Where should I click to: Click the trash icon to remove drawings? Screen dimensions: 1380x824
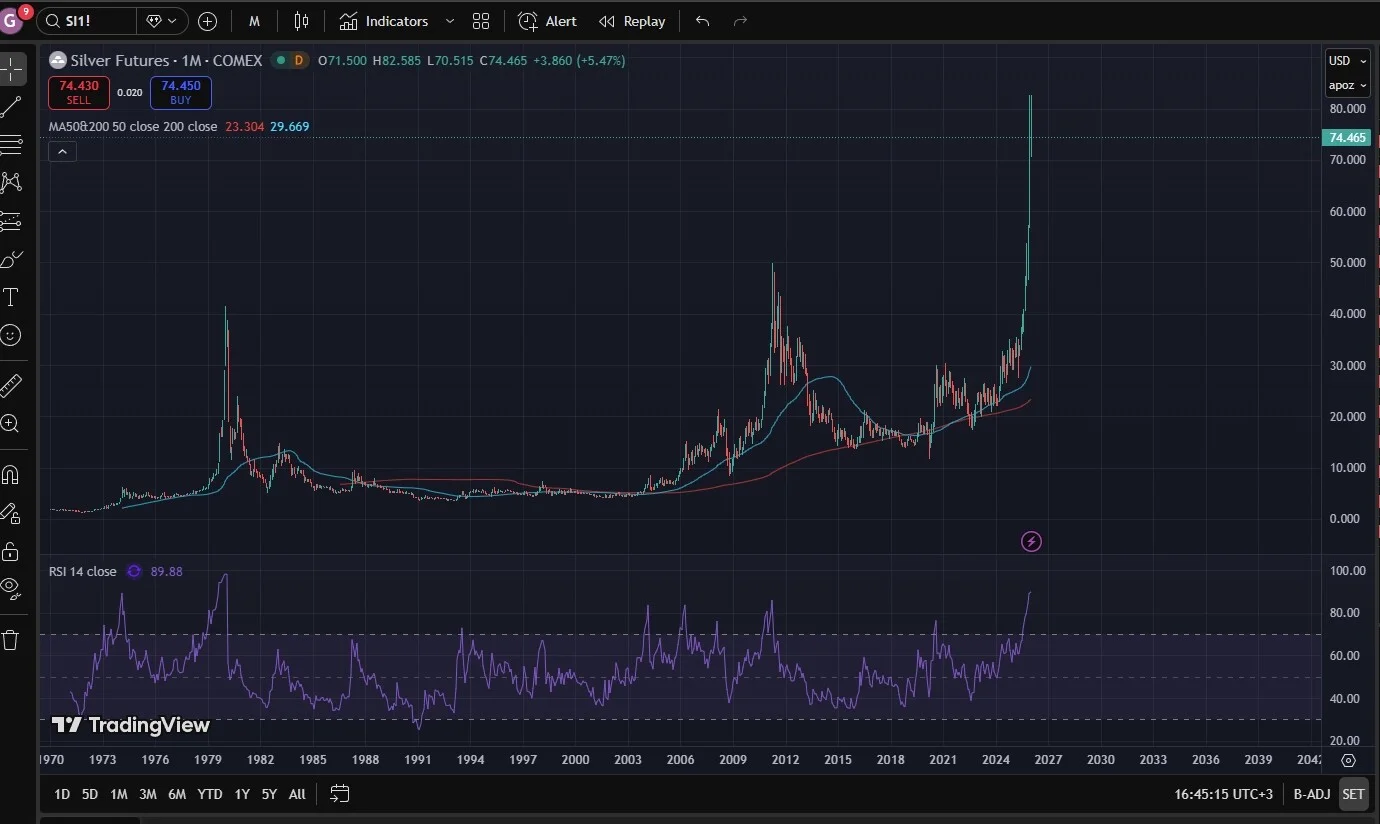click(11, 640)
